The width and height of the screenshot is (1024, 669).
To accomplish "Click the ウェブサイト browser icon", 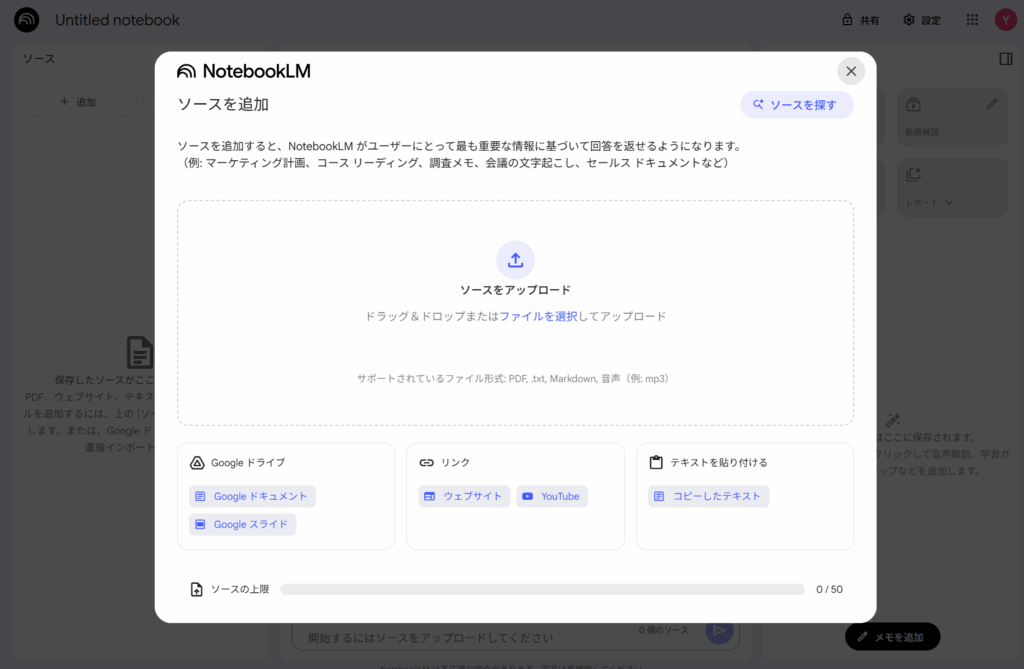I will tap(429, 497).
